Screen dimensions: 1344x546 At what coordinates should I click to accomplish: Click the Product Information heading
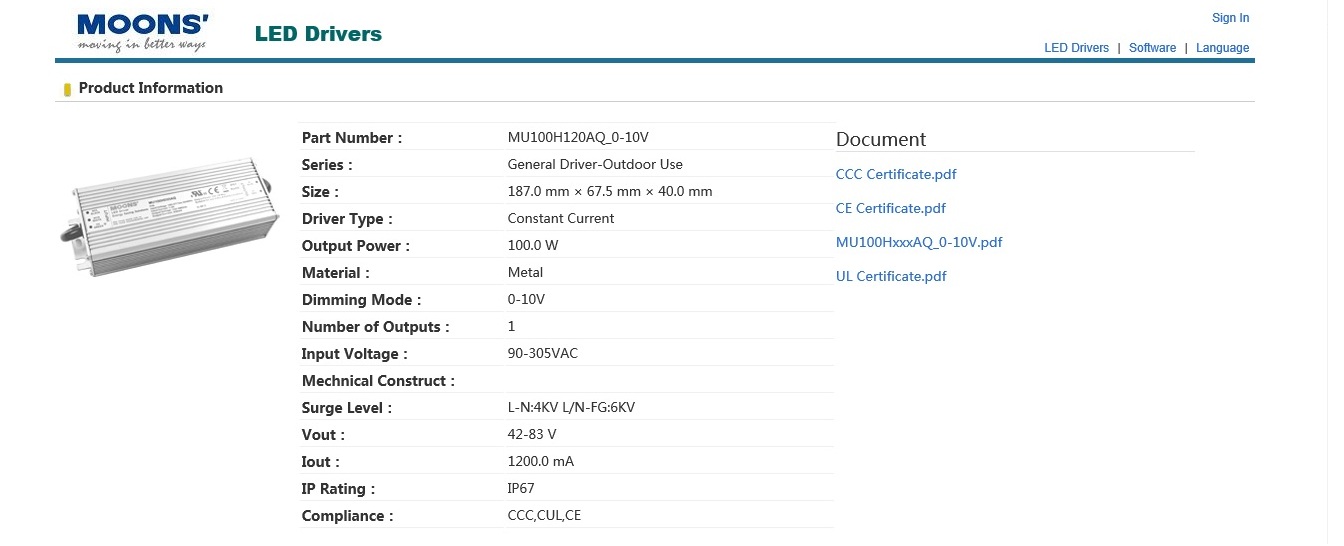150,88
